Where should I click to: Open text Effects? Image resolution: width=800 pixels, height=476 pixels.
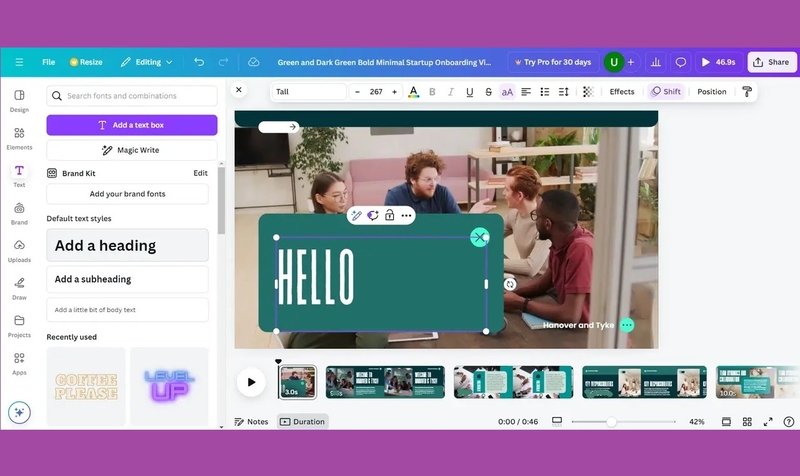pyautogui.click(x=622, y=92)
